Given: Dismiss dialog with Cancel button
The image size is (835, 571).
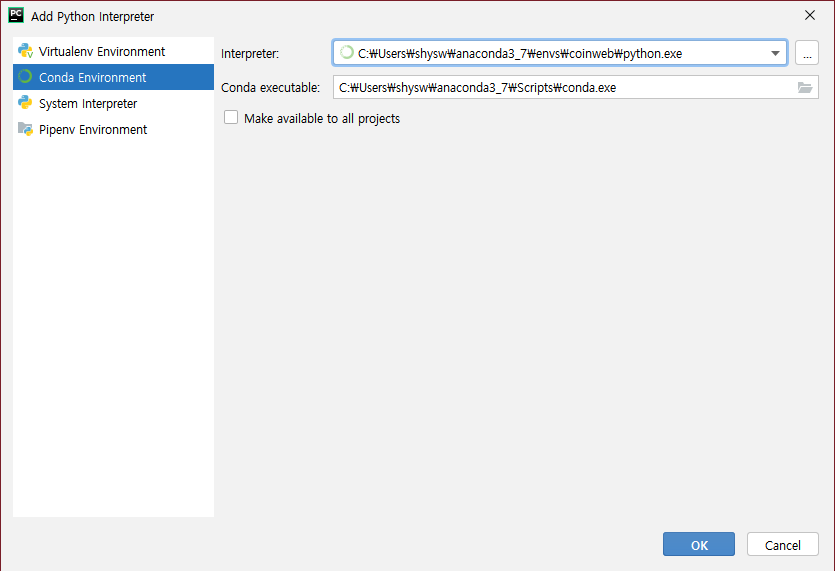Looking at the screenshot, I should click(x=782, y=544).
